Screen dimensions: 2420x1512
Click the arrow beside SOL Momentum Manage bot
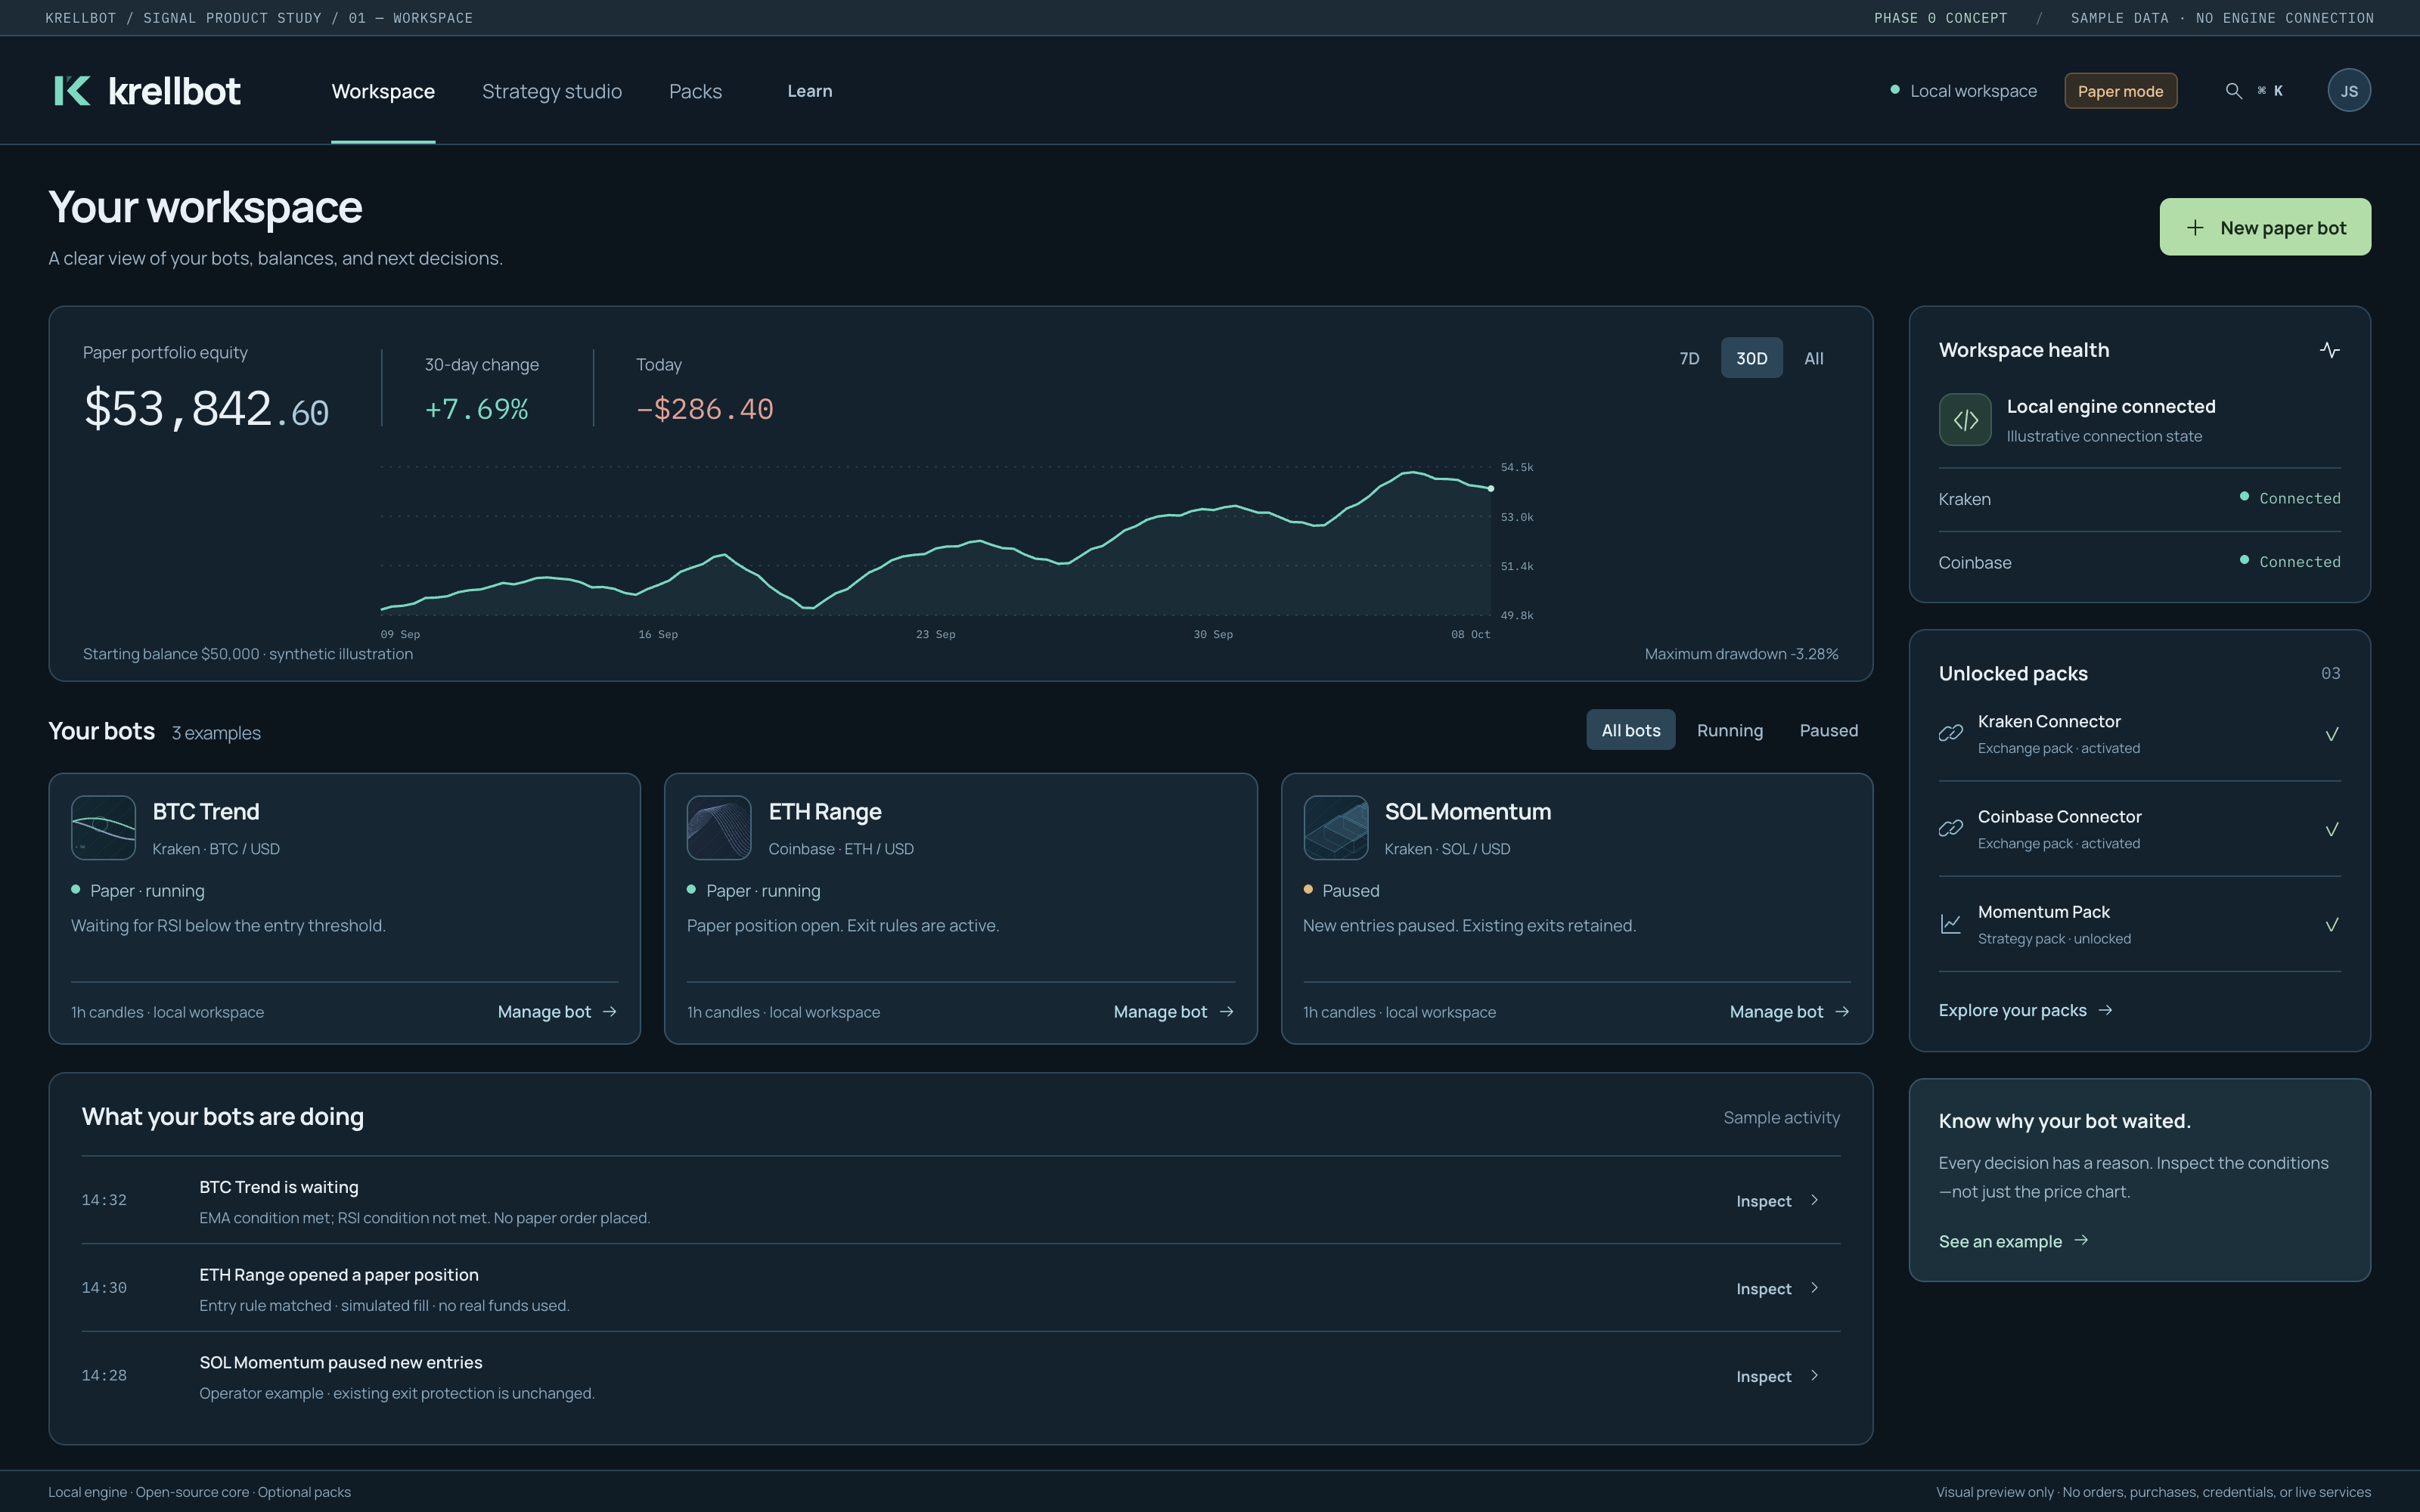pos(1842,1012)
